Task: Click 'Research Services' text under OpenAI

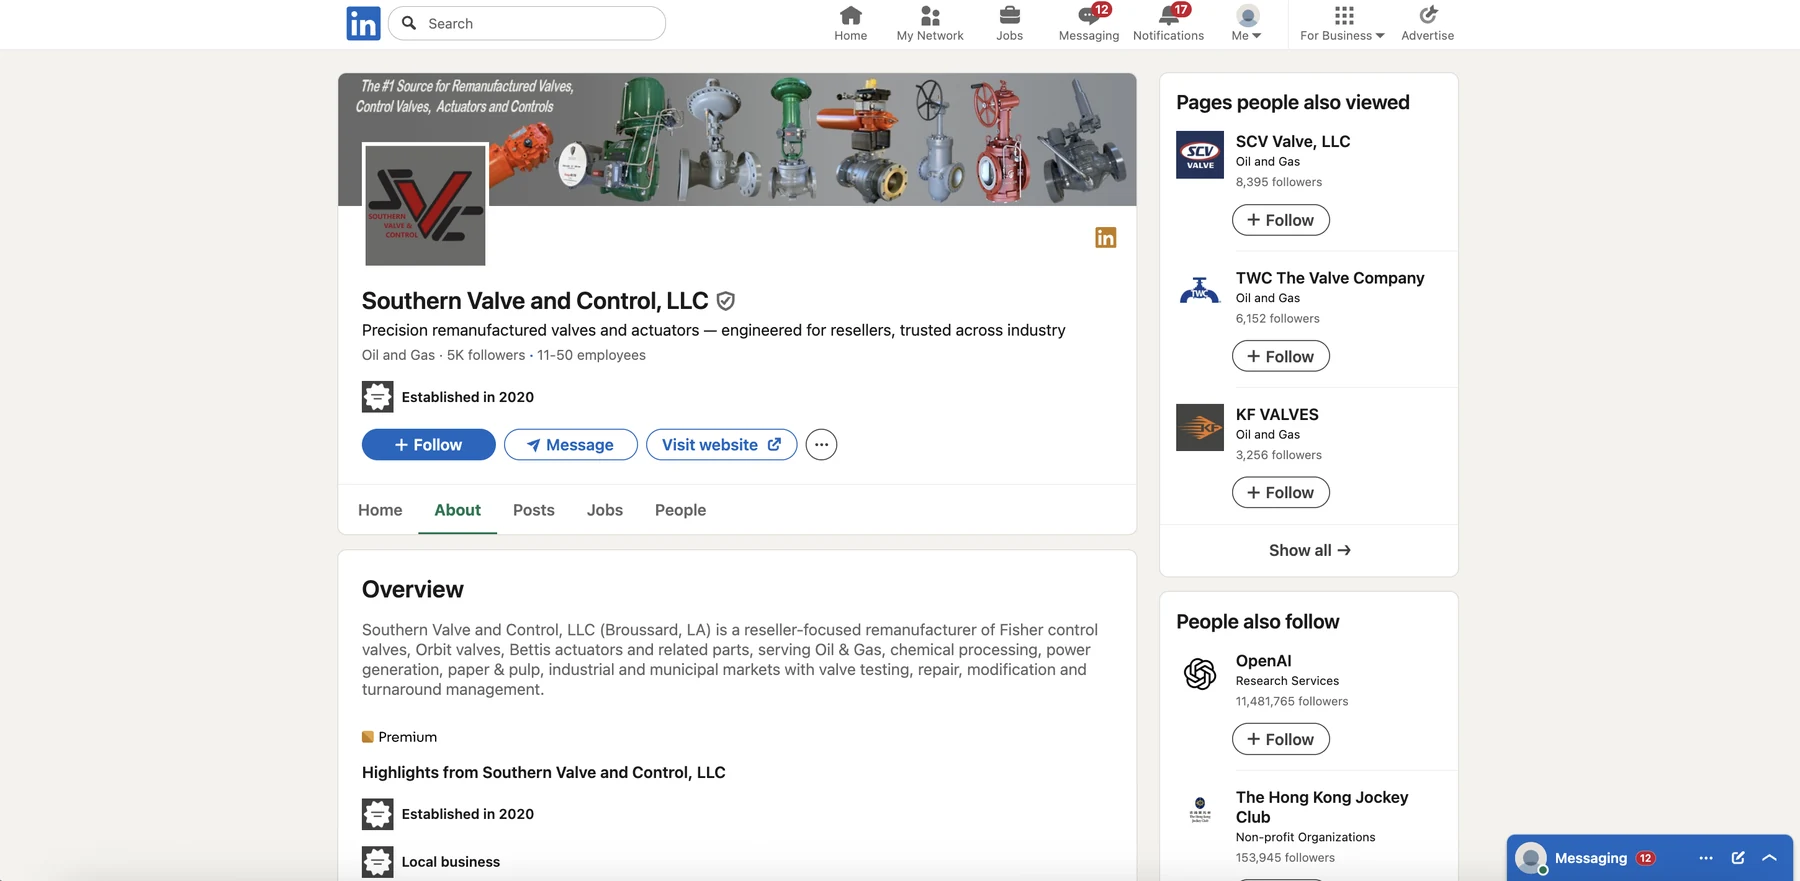Action: 1287,681
